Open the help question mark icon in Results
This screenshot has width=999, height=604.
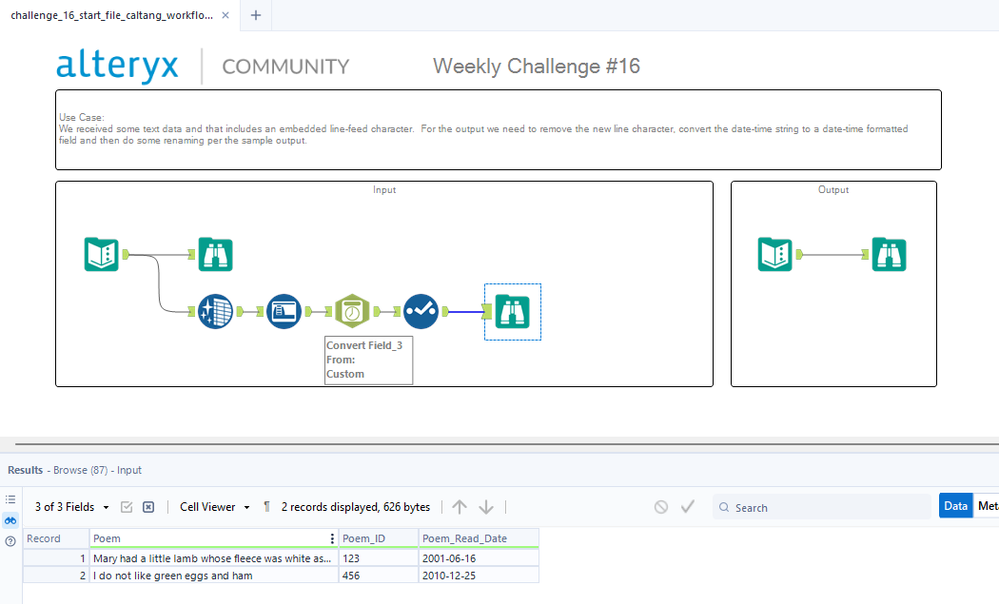10,542
